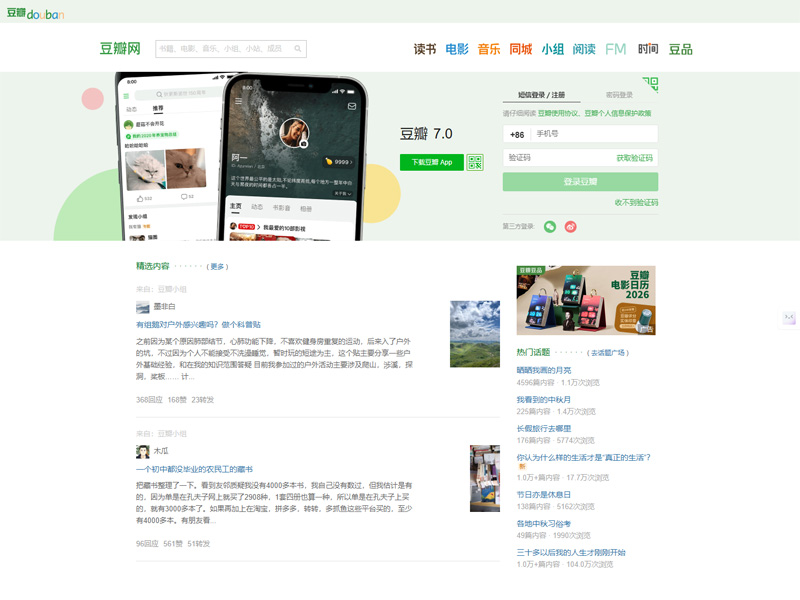Click 墨非白 user avatar icon
The image size is (800, 600).
click(x=143, y=307)
